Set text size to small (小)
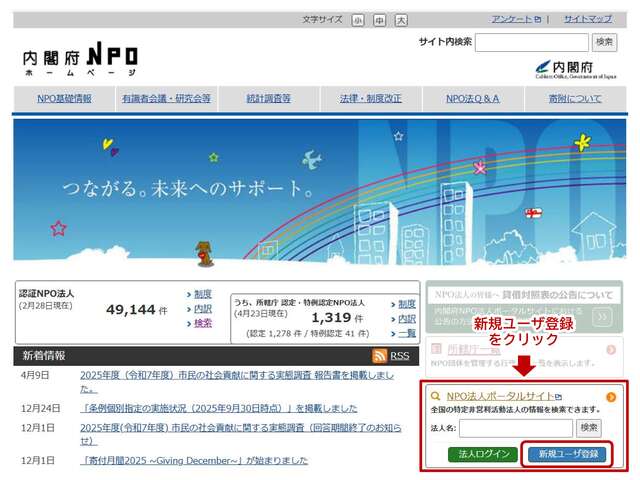This screenshot has height=480, width=640. [358, 20]
